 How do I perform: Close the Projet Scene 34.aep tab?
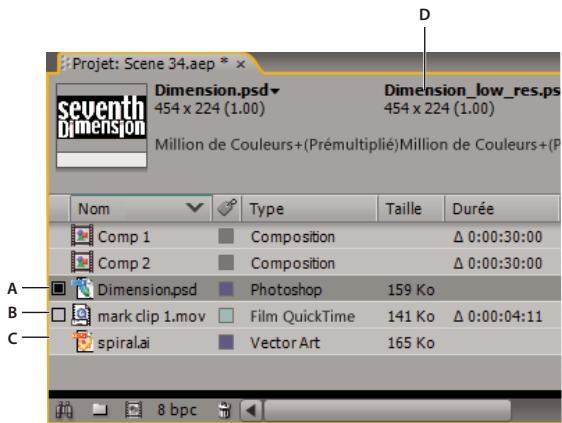click(x=241, y=65)
